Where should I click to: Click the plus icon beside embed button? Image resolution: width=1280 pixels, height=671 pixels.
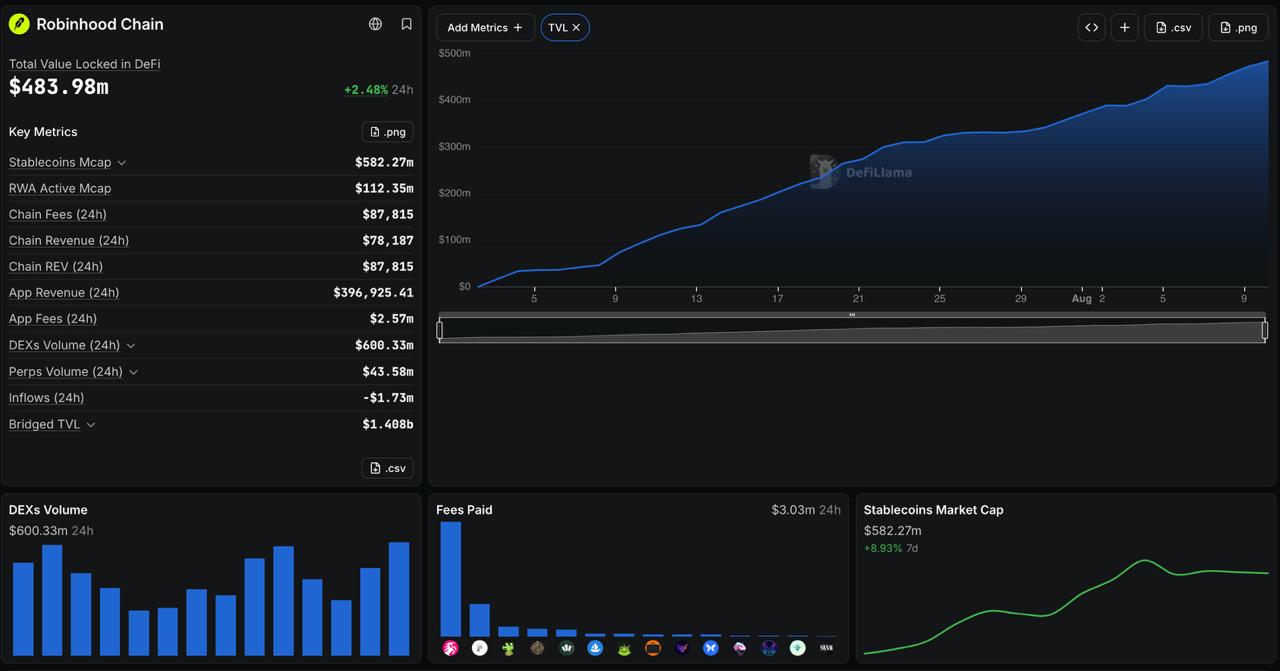(1125, 28)
